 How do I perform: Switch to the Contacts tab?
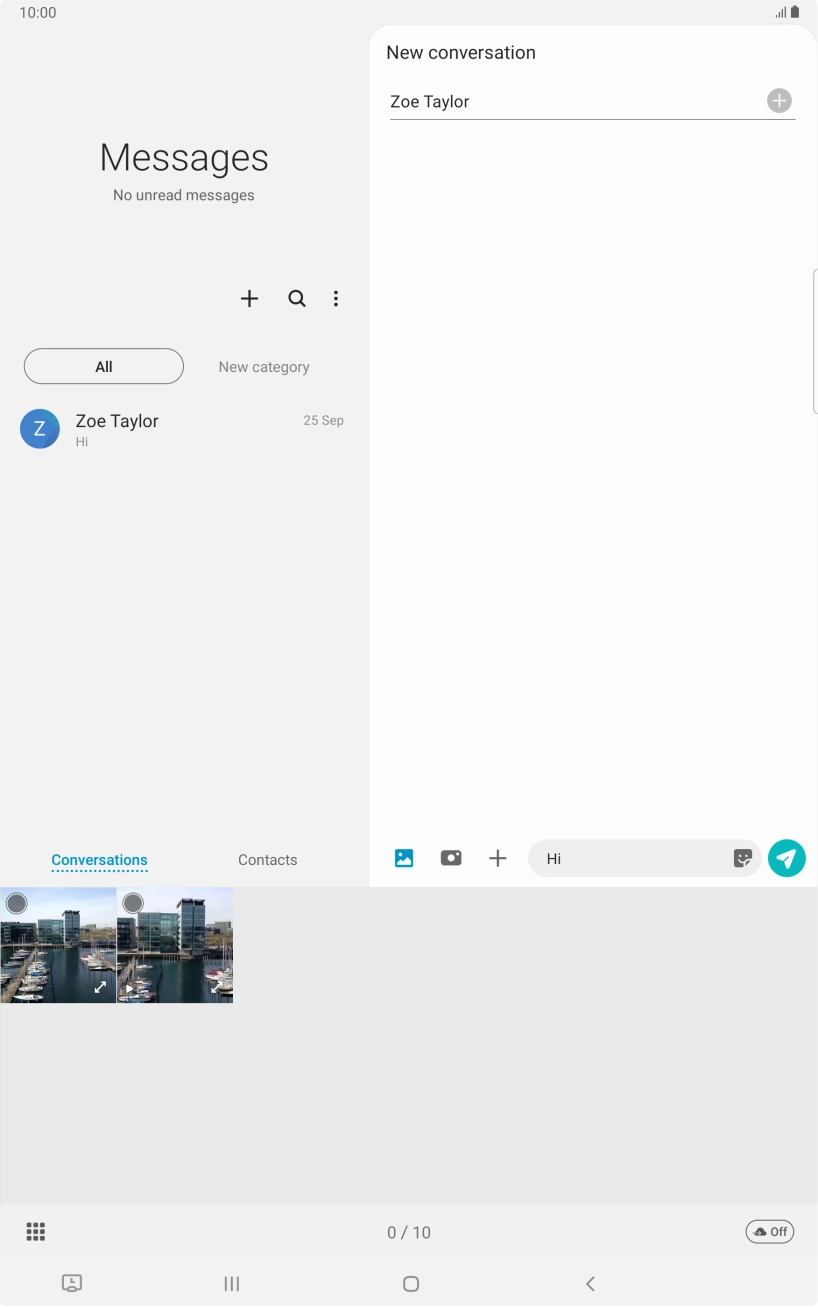(267, 859)
